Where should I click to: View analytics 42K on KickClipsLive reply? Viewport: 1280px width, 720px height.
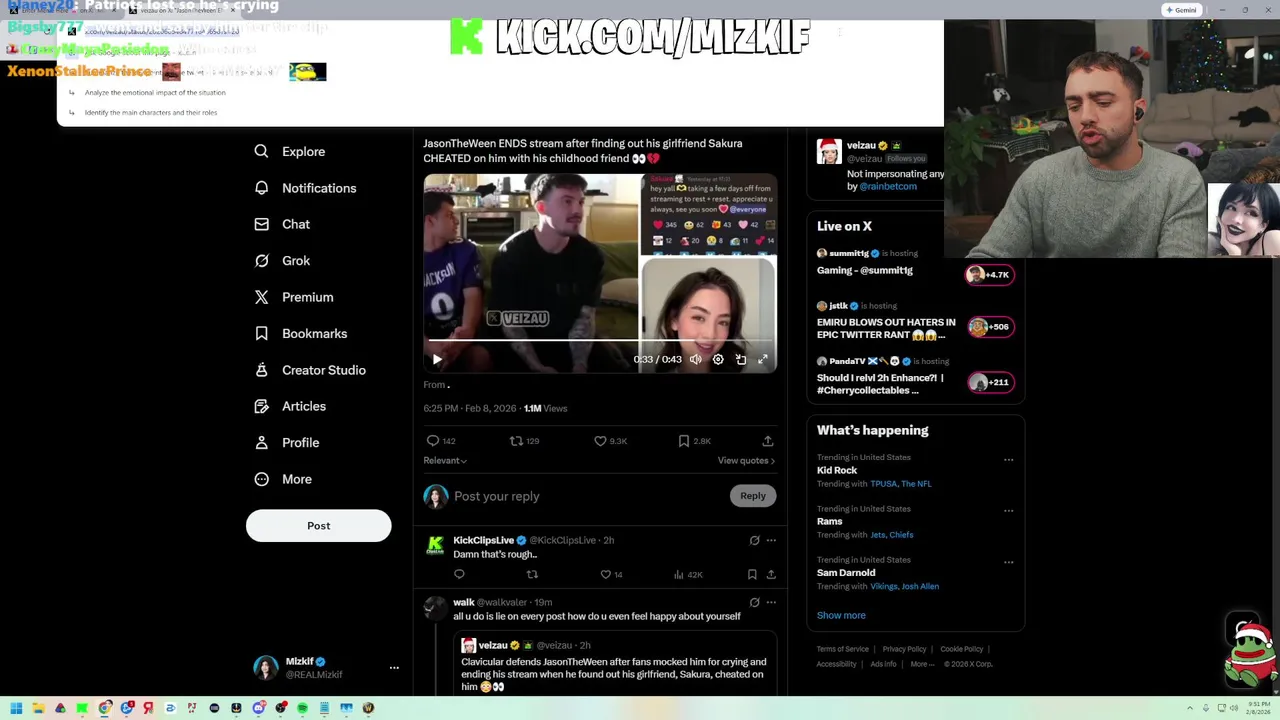click(x=688, y=574)
